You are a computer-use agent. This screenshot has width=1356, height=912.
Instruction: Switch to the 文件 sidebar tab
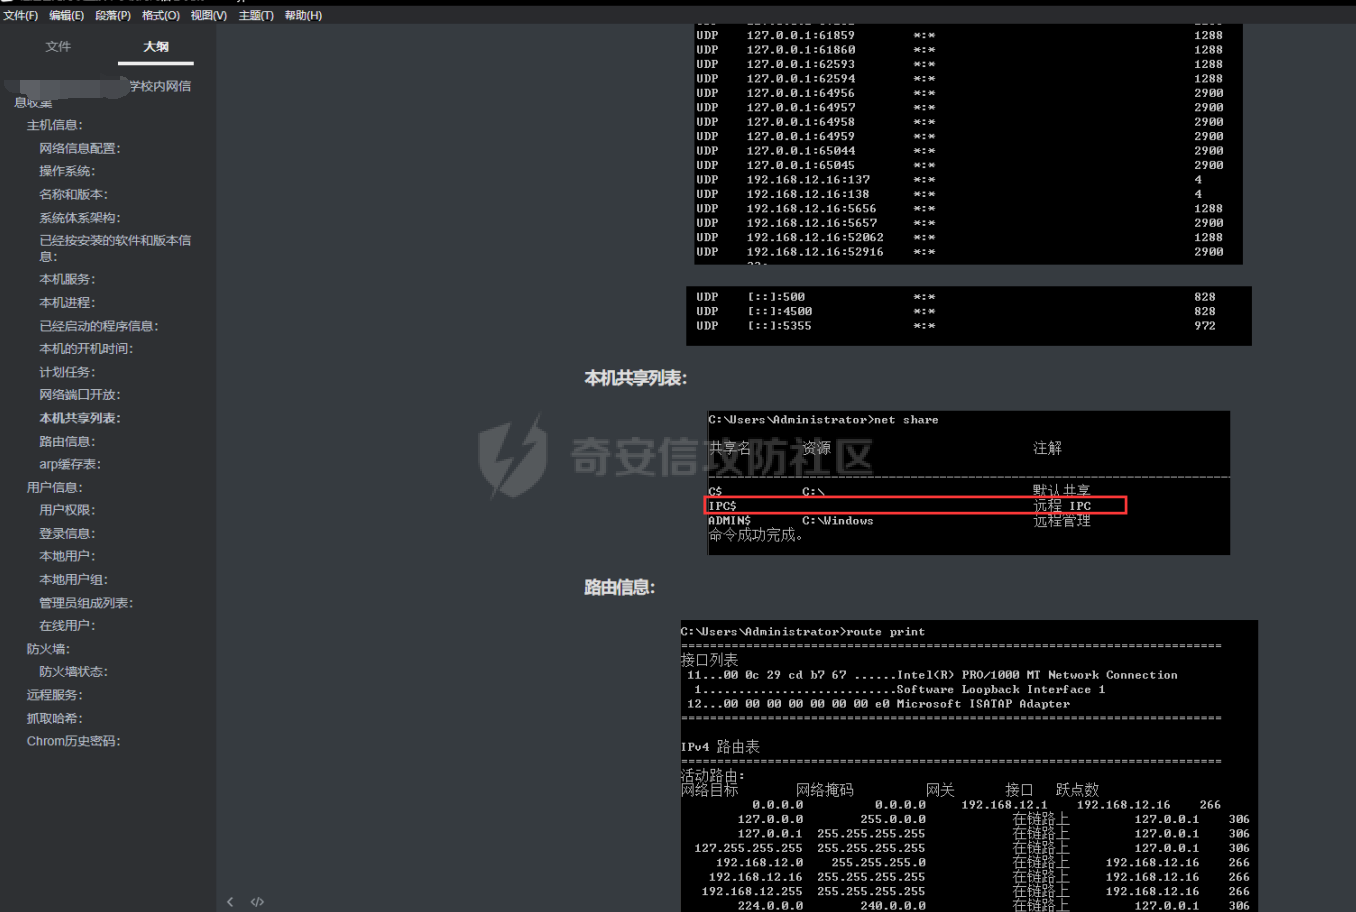click(x=58, y=47)
